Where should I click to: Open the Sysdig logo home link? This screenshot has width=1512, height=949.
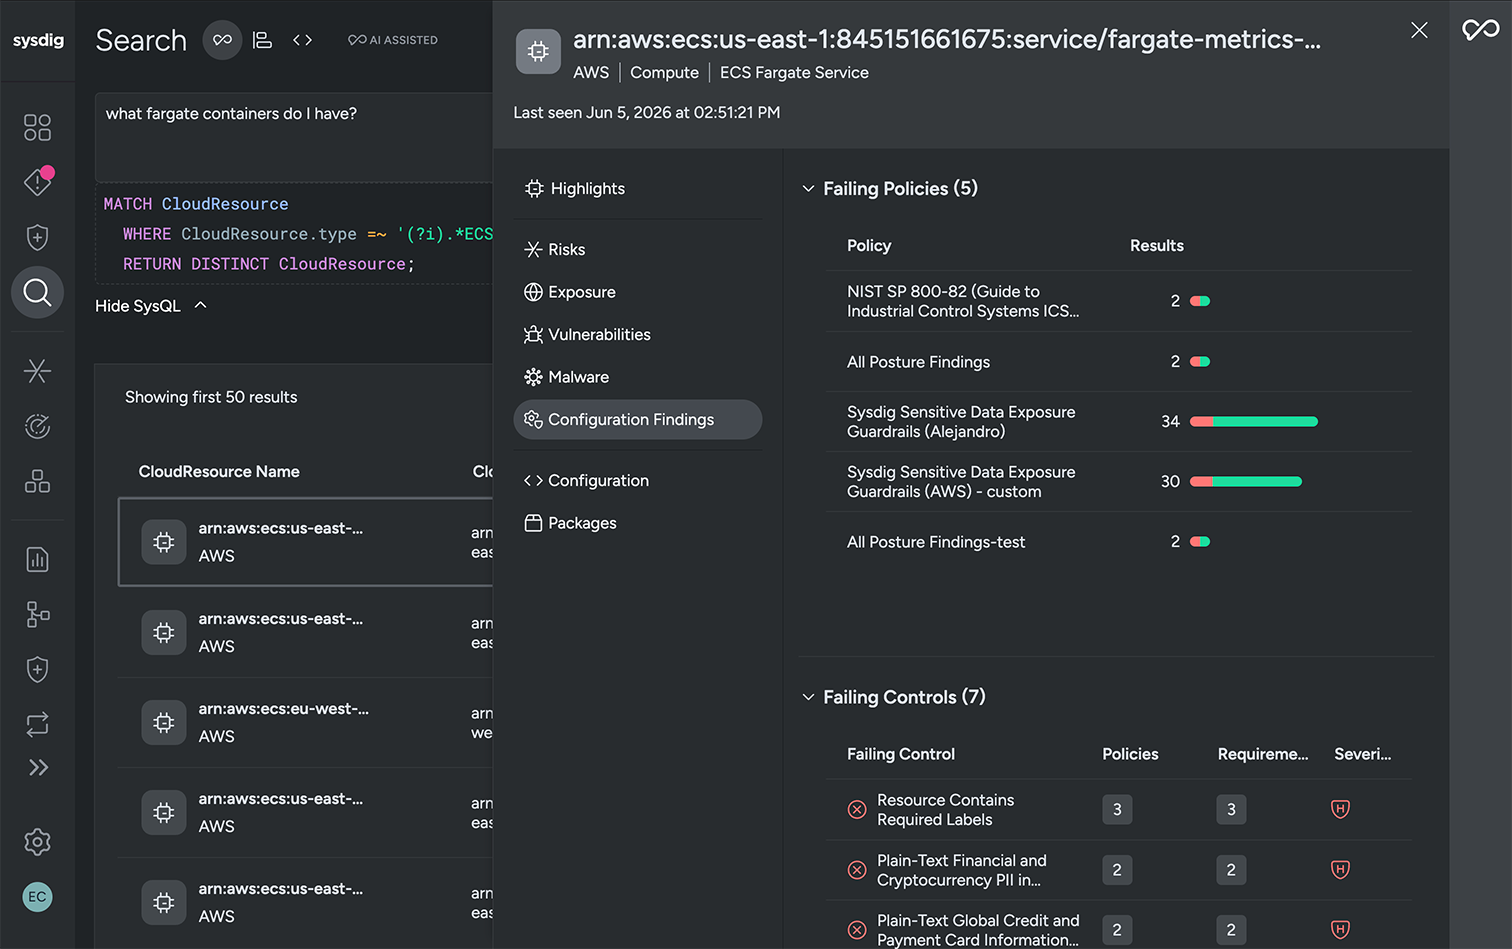(38, 40)
